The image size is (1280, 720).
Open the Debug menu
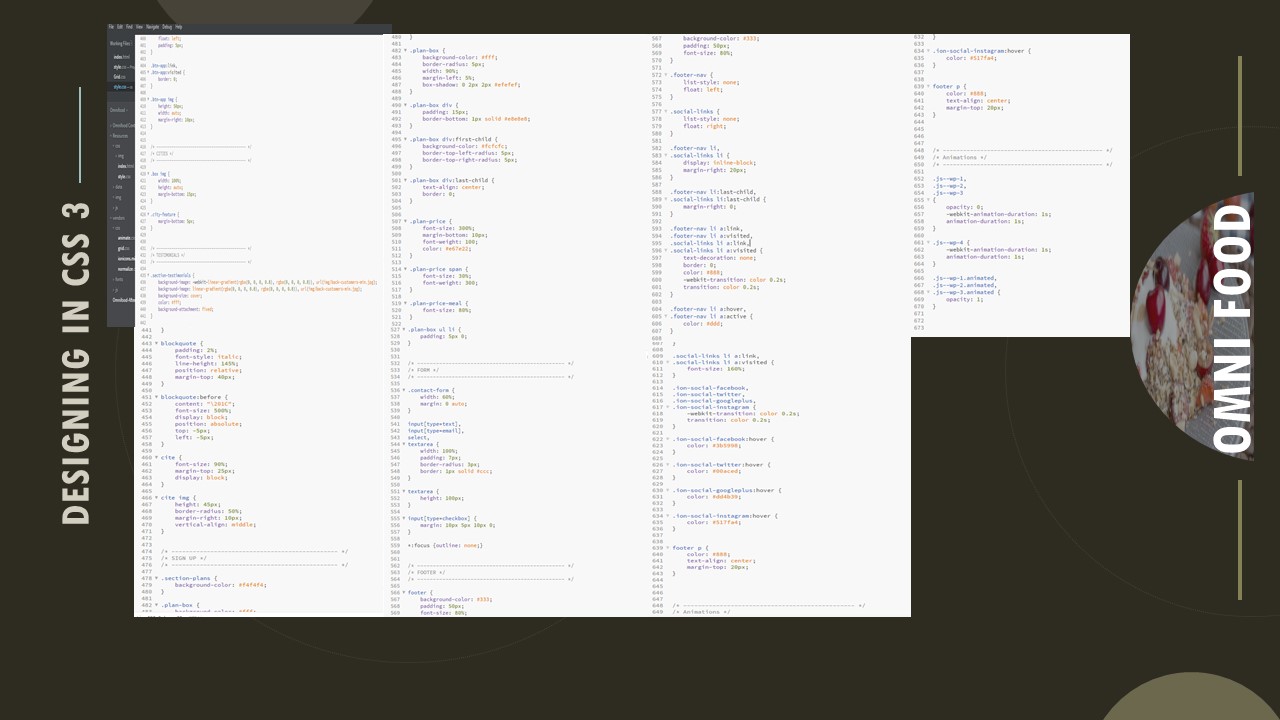point(166,27)
